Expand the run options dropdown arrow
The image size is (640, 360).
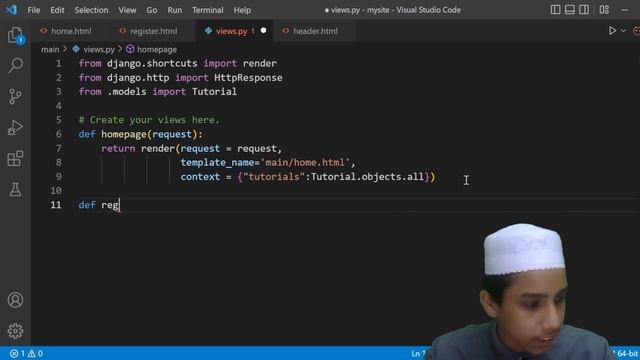[x=623, y=31]
